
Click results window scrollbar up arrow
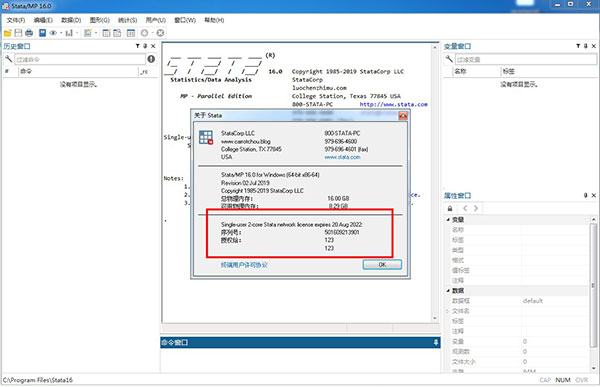(435, 47)
